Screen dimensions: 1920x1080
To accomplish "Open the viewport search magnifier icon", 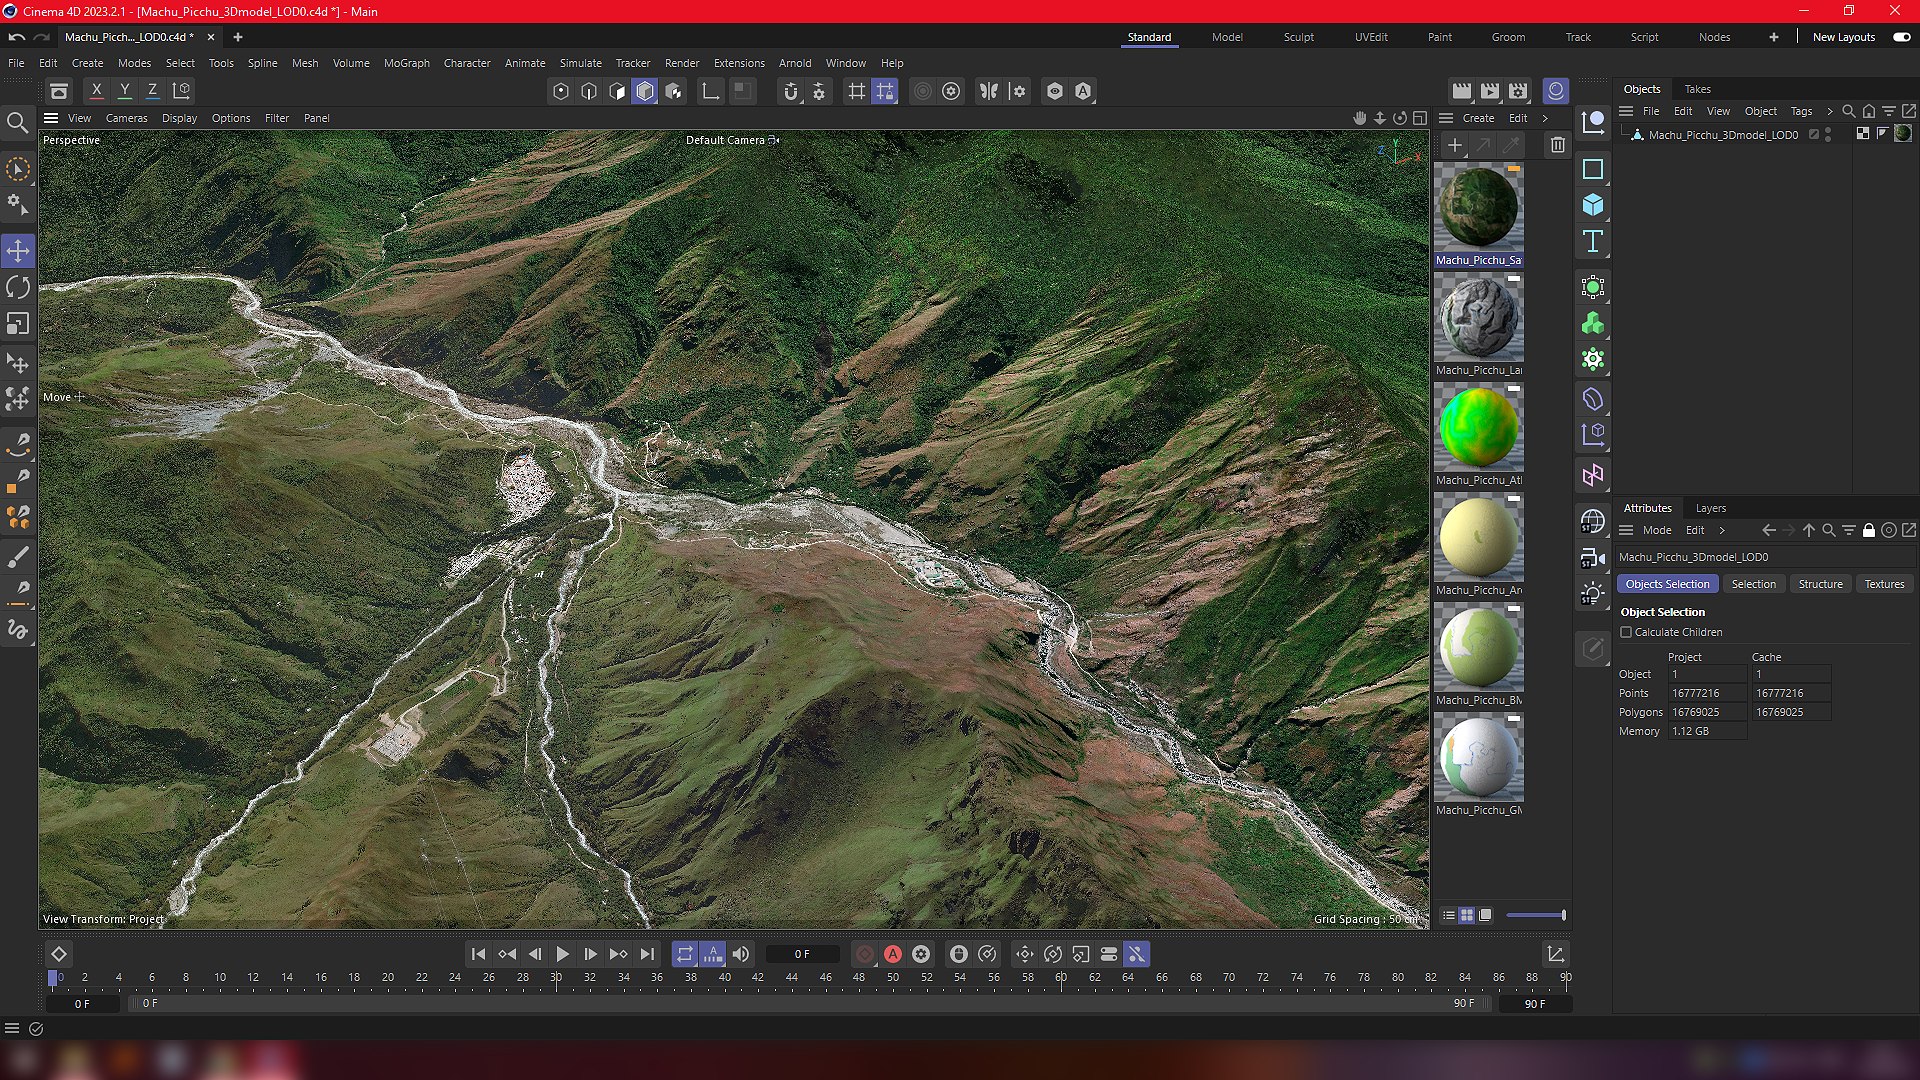I will 17,123.
